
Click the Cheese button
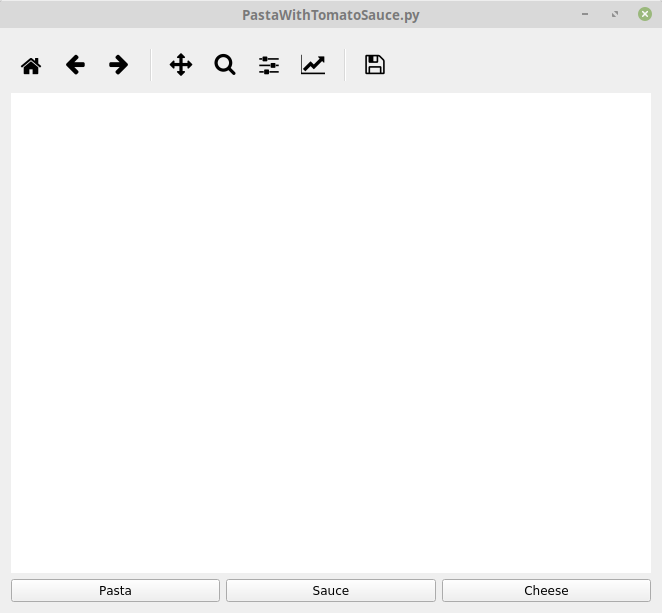pos(546,590)
